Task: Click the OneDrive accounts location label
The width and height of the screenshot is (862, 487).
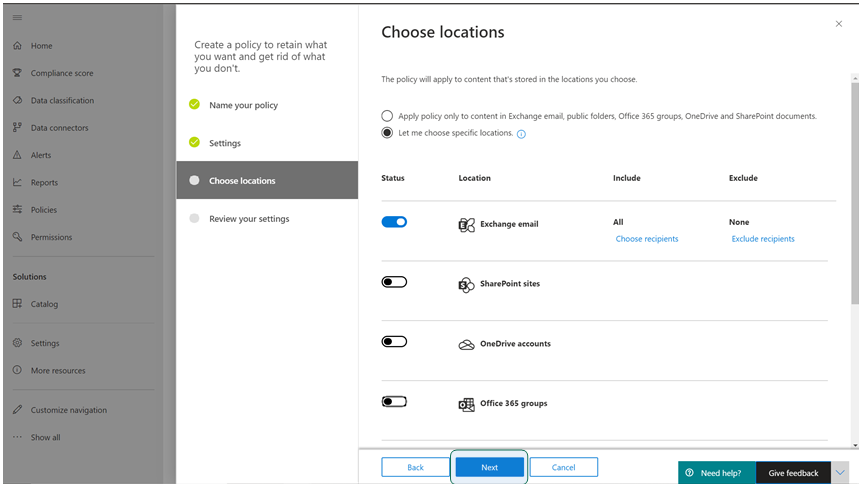Action: pyautogui.click(x=515, y=344)
